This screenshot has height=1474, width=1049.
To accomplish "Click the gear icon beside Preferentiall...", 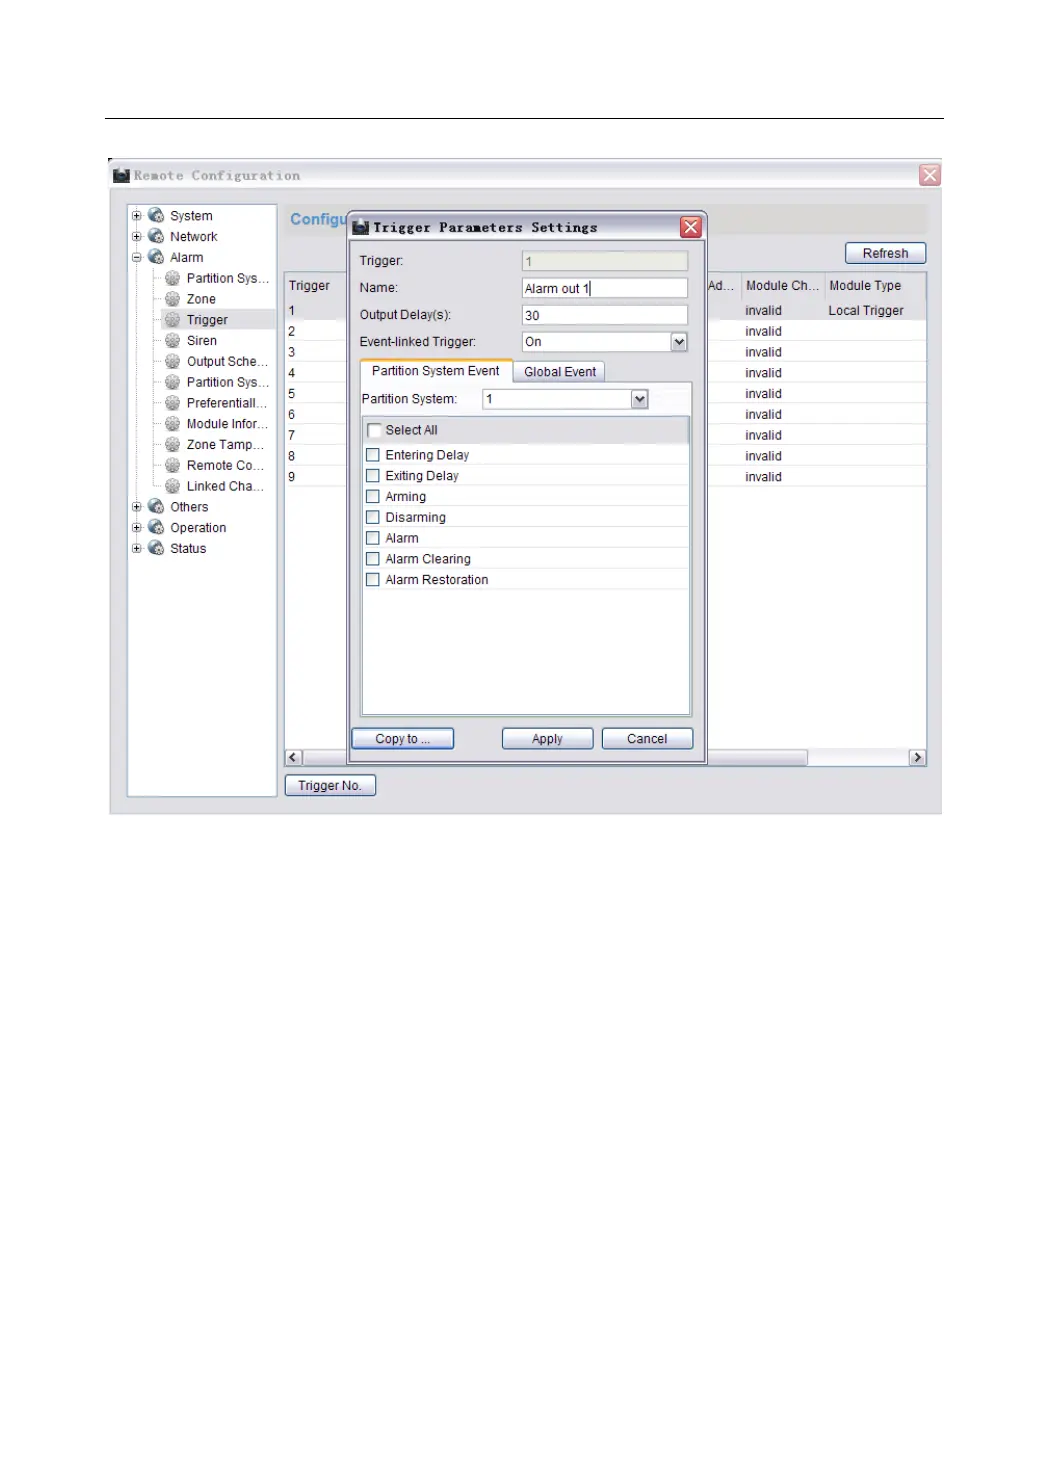I will pos(173,403).
